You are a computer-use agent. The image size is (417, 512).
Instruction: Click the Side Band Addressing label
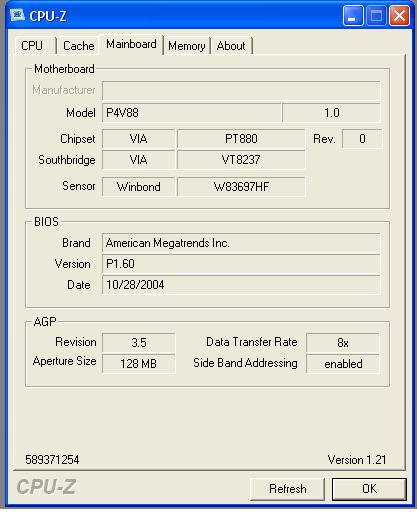pos(245,363)
